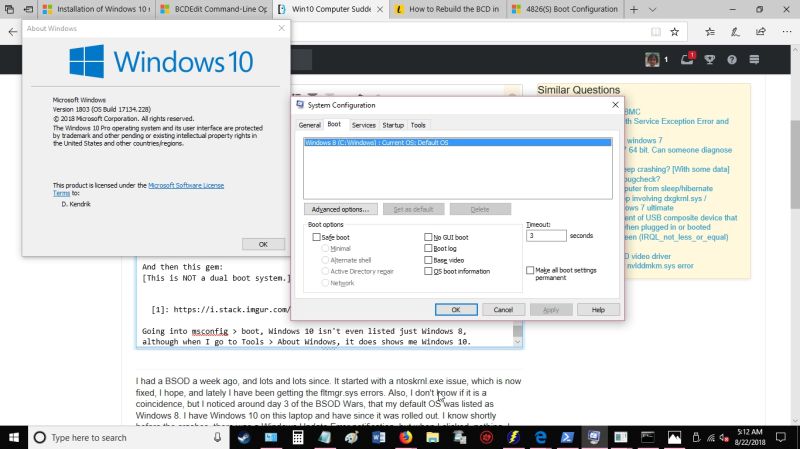Click the Type here to search box
800x449 pixels.
tap(128, 437)
